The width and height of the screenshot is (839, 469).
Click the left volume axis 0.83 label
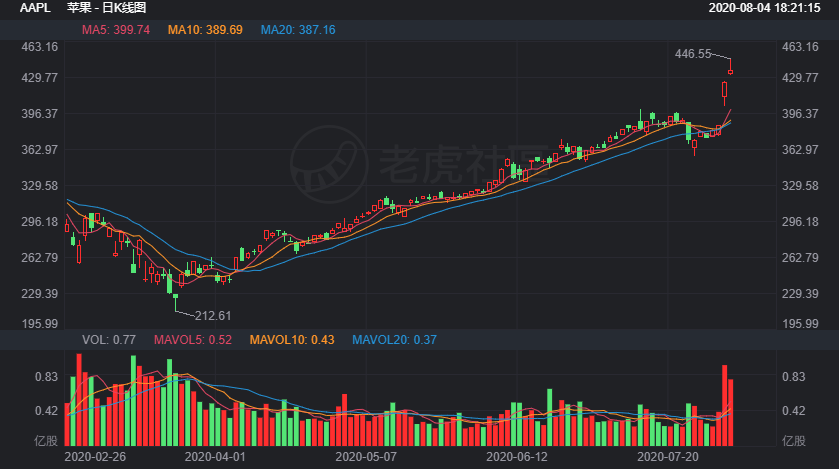coord(47,377)
